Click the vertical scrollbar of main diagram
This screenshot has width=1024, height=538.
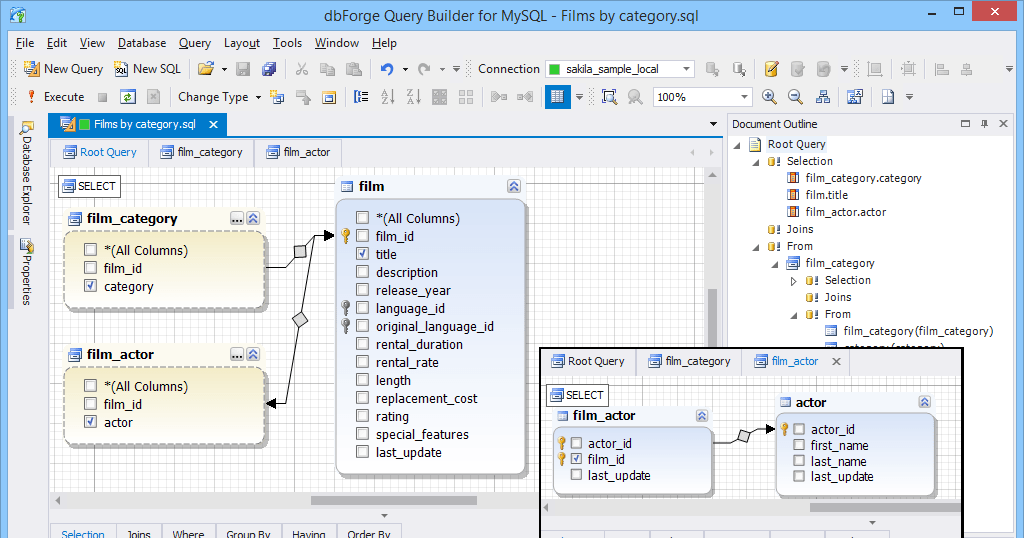tap(712, 317)
